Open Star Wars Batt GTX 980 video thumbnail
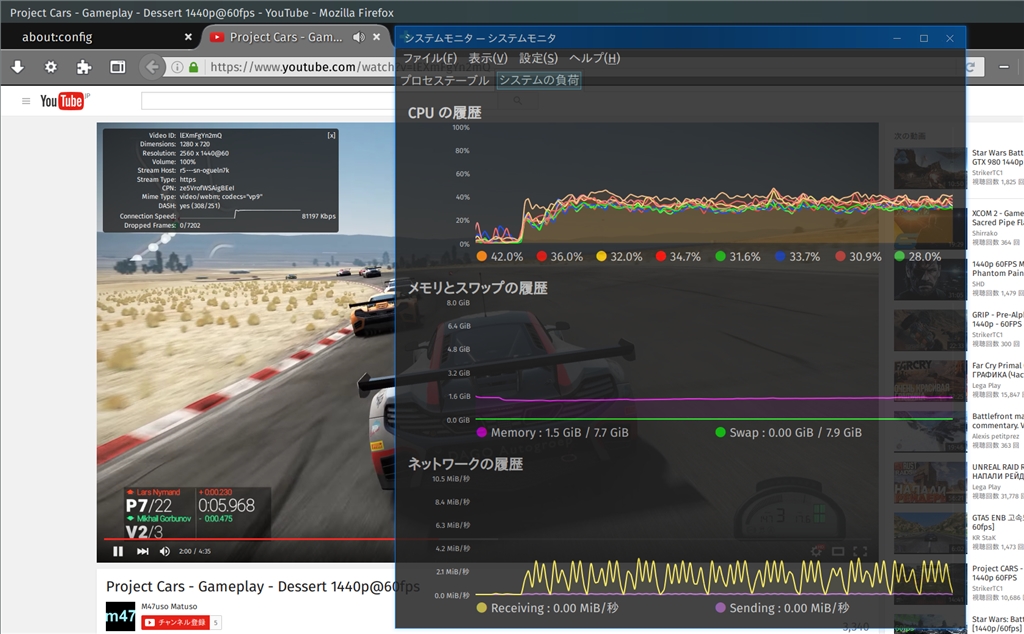Image resolution: width=1024 pixels, height=634 pixels. click(x=930, y=168)
